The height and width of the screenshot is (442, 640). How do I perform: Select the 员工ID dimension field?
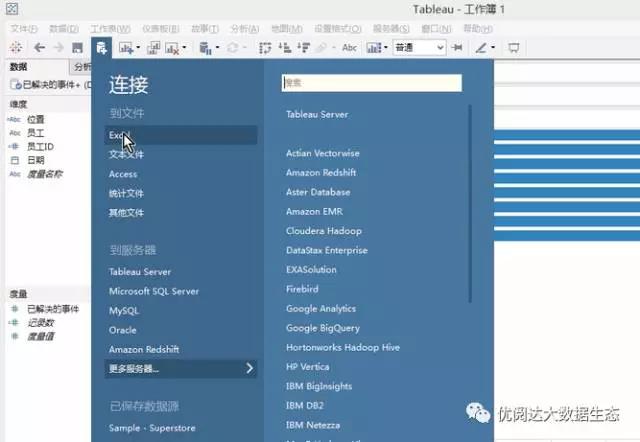40,147
